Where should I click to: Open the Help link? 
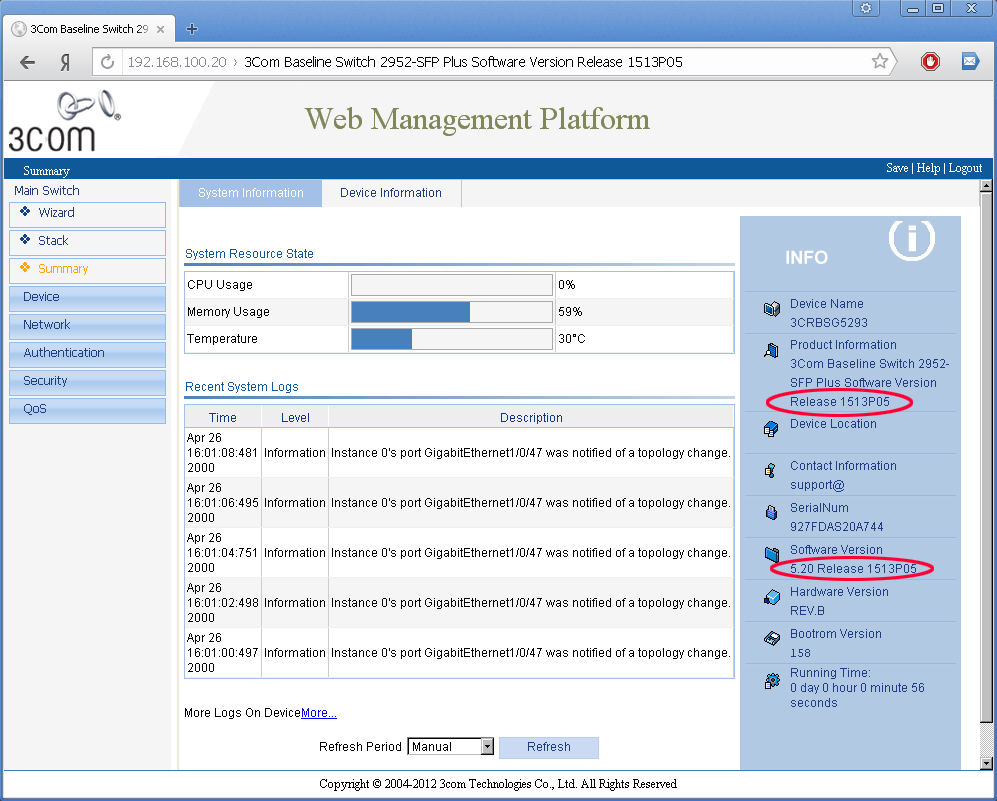click(928, 168)
